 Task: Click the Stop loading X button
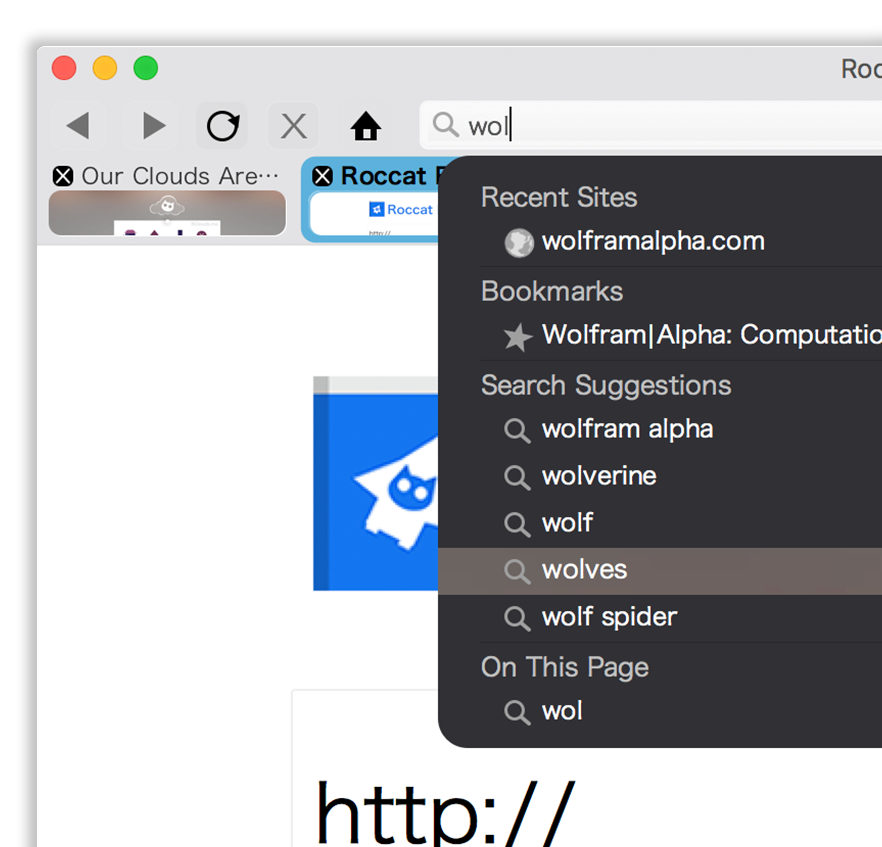pos(293,126)
